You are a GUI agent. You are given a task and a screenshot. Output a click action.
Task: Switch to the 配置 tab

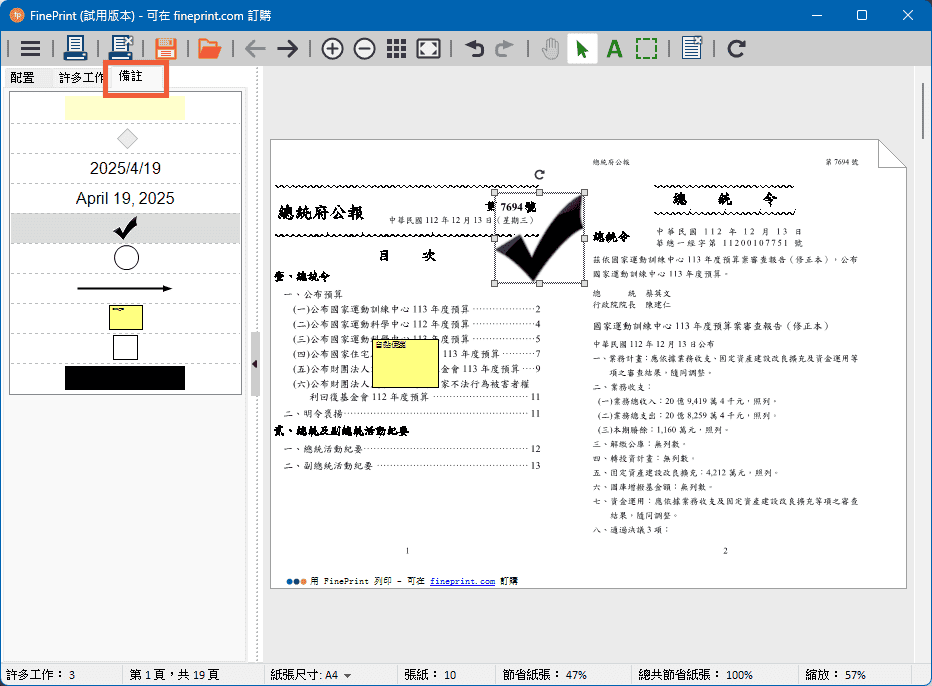22,78
